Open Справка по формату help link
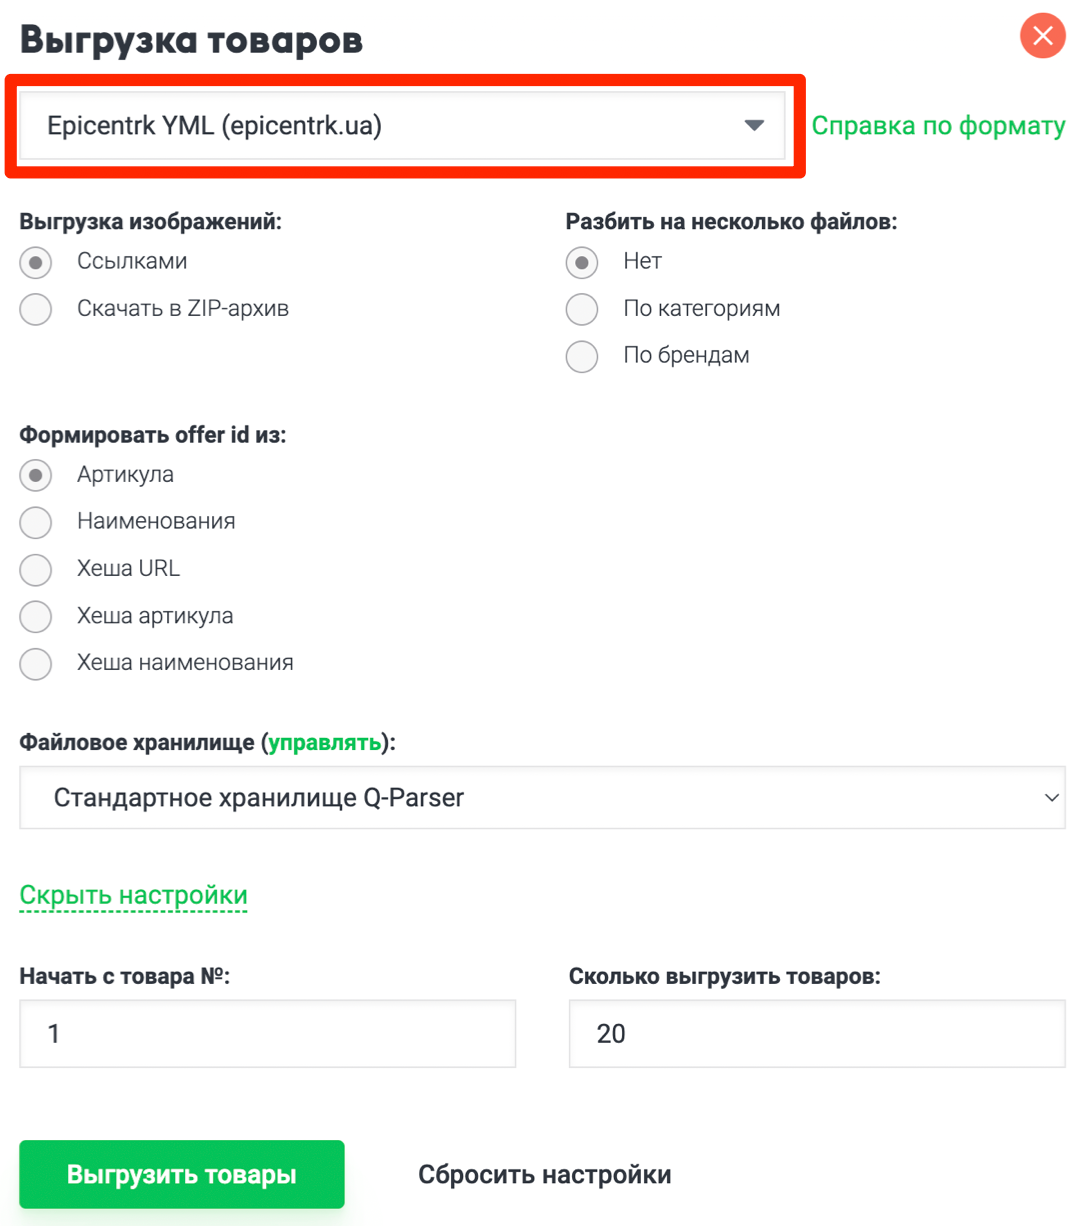 938,125
